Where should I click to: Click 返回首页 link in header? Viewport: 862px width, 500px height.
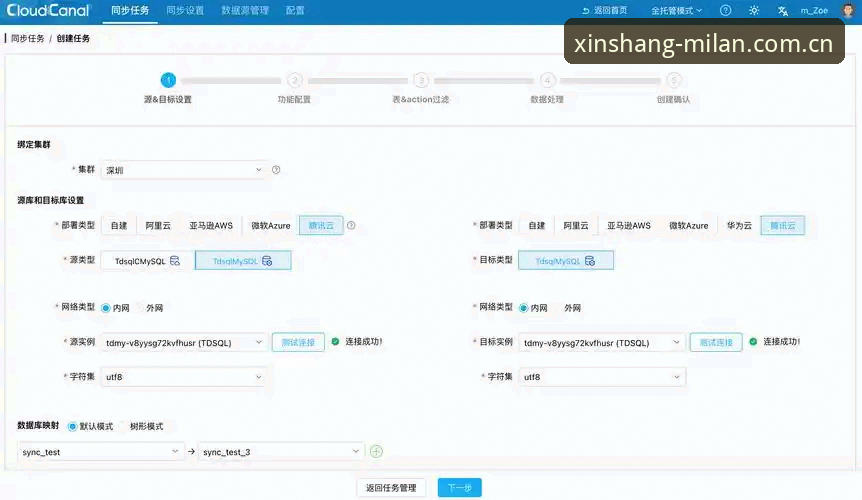click(x=610, y=10)
